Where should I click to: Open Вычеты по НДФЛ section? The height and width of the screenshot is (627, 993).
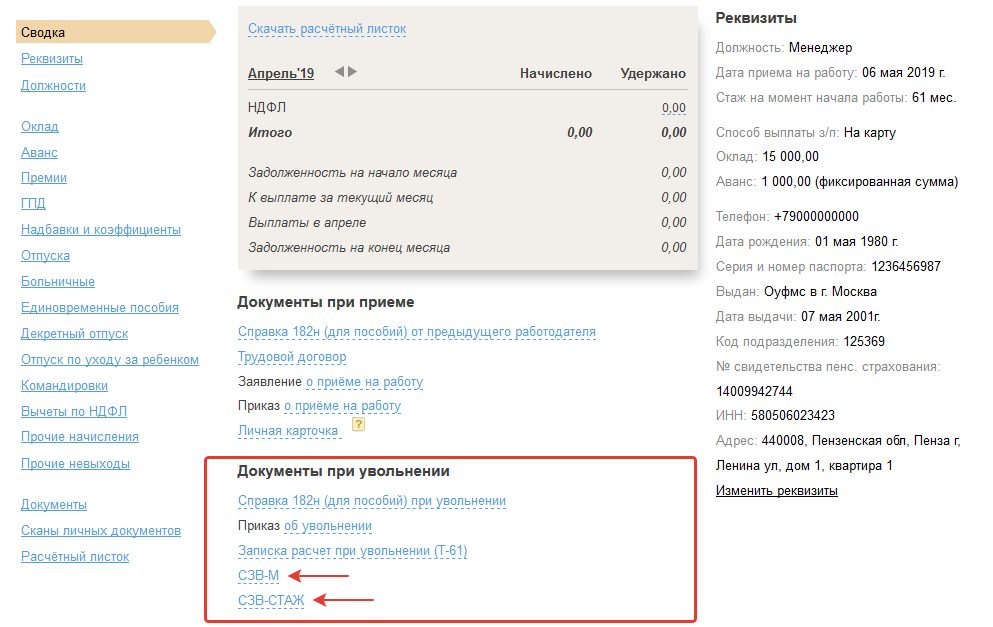click(x=74, y=411)
